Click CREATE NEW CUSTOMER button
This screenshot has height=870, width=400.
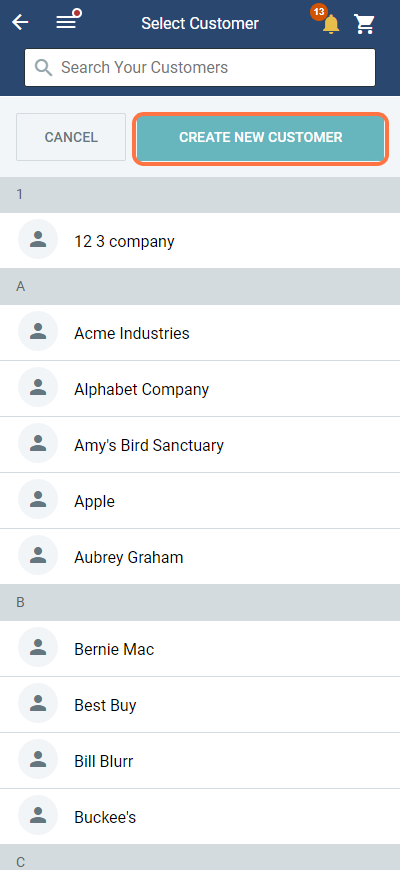(x=260, y=138)
